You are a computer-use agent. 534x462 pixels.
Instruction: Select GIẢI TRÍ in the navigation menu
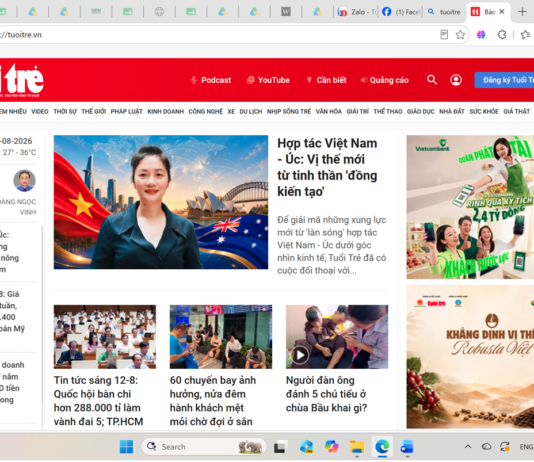tap(358, 111)
